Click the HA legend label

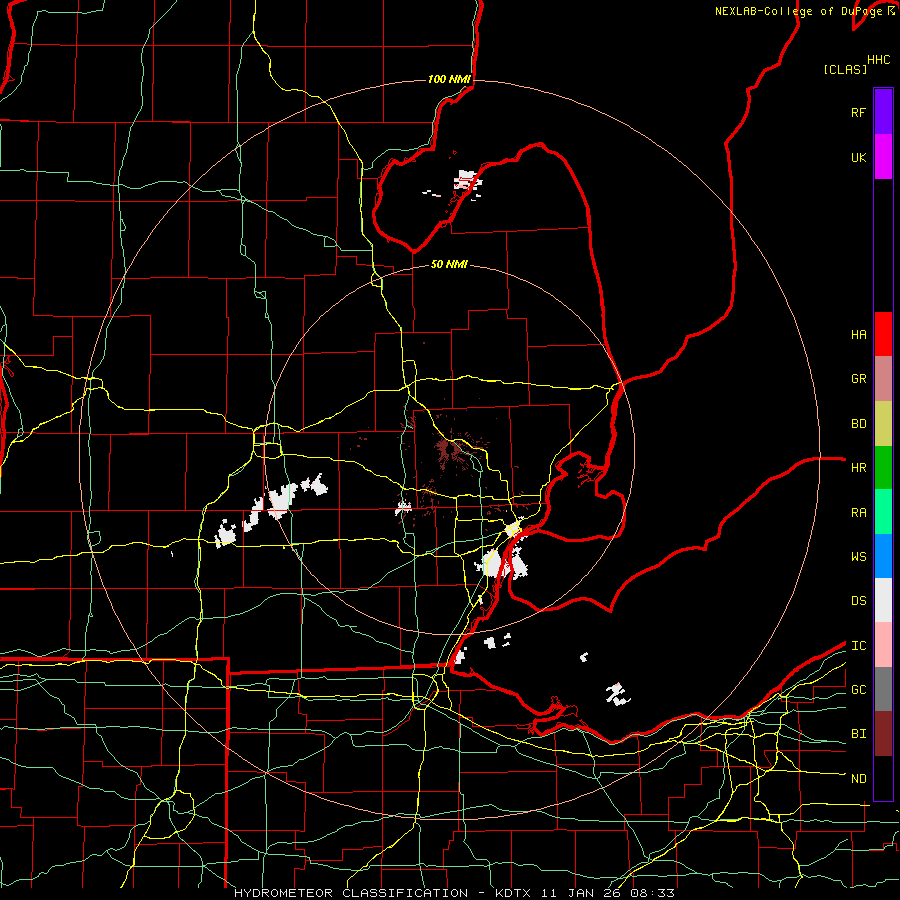click(x=858, y=335)
